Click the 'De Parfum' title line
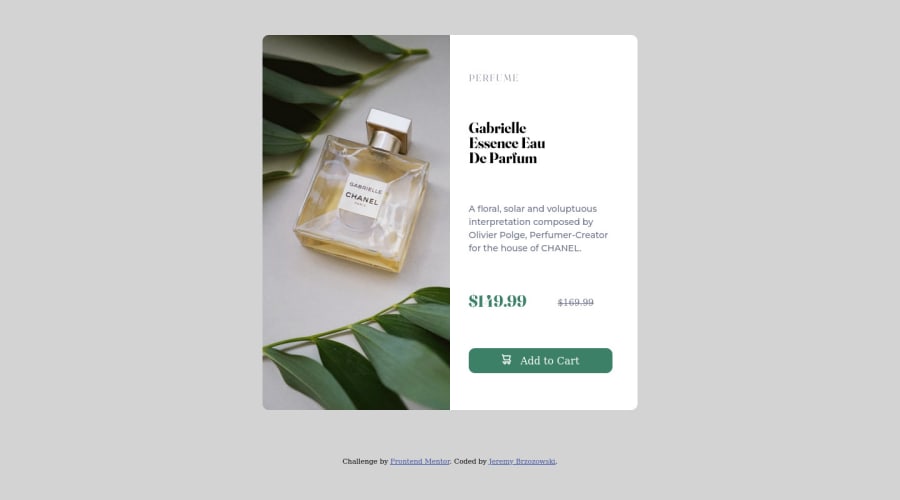Screen dimensions: 900x500 [503, 158]
